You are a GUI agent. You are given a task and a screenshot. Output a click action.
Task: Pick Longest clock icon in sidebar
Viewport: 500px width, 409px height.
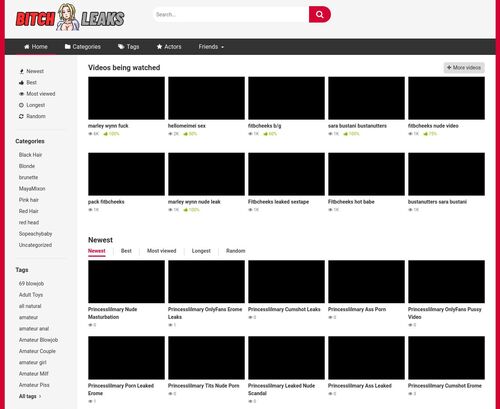click(32, 105)
